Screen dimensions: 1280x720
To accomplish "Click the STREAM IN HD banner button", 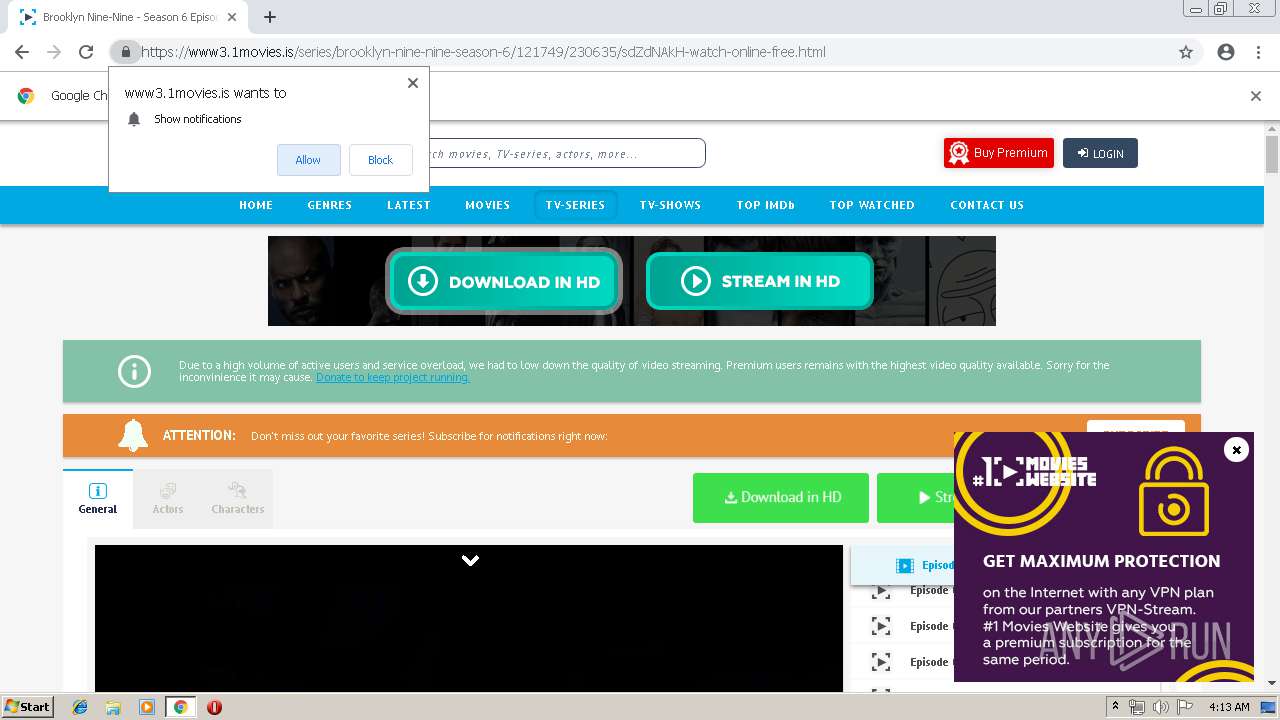I will 760,281.
